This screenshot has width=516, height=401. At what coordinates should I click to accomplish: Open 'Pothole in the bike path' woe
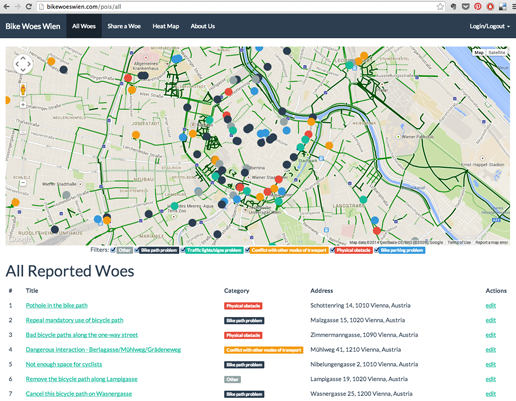(x=57, y=305)
